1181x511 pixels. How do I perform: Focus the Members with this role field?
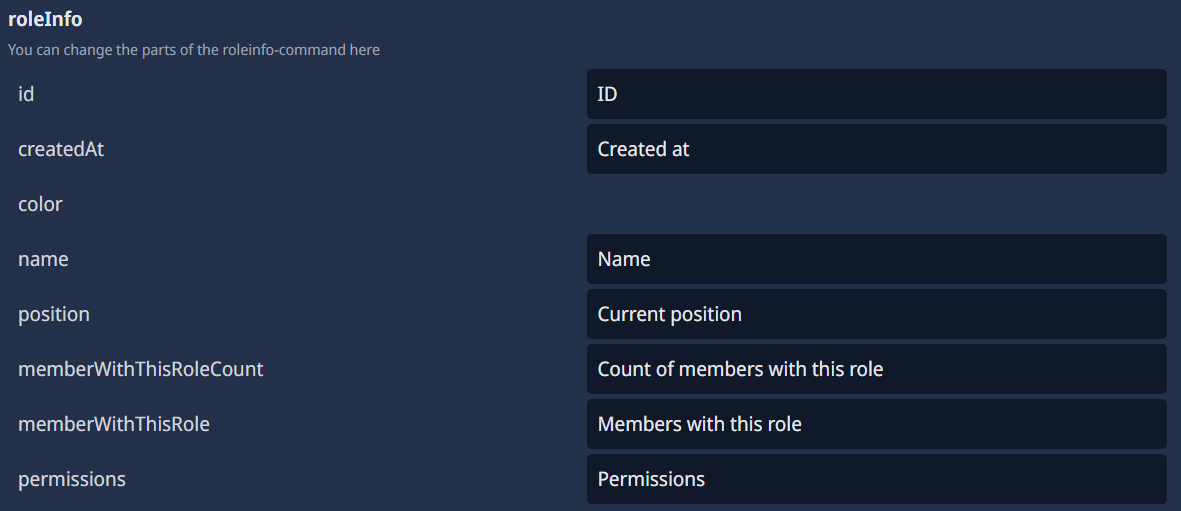[876, 424]
